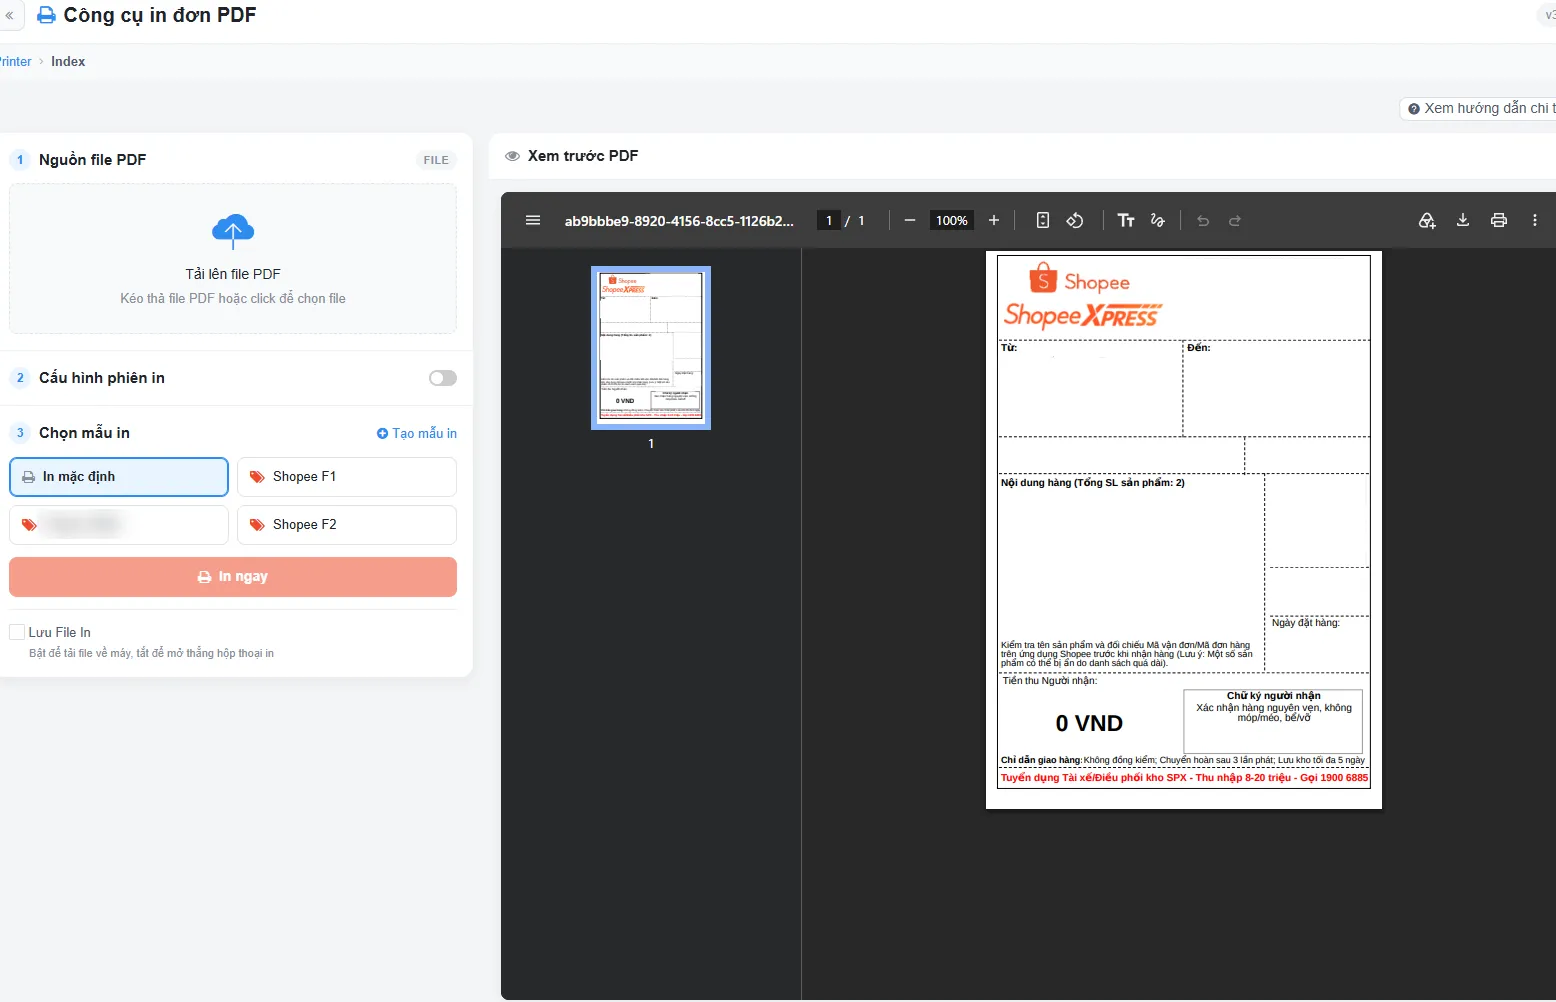Click the cloud upload icon

tap(233, 231)
